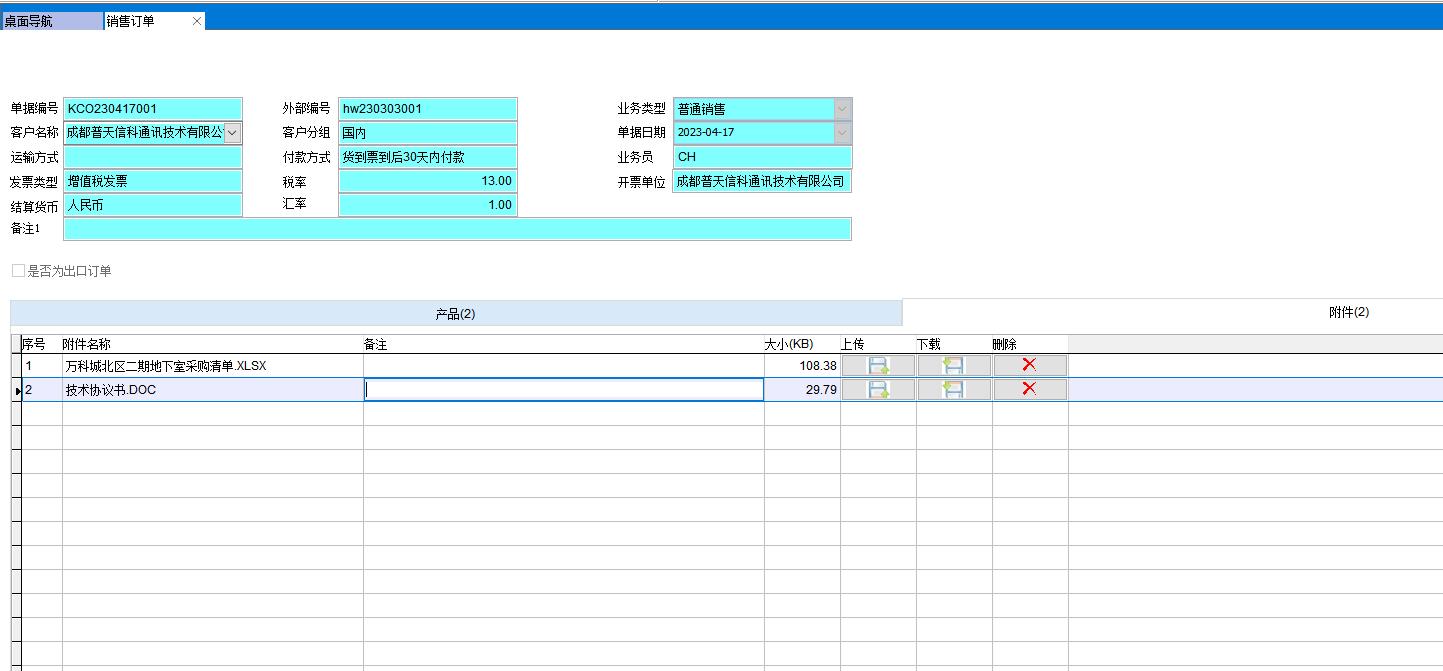Expand the 客户名称 dropdown
The height and width of the screenshot is (671, 1443).
click(x=232, y=132)
